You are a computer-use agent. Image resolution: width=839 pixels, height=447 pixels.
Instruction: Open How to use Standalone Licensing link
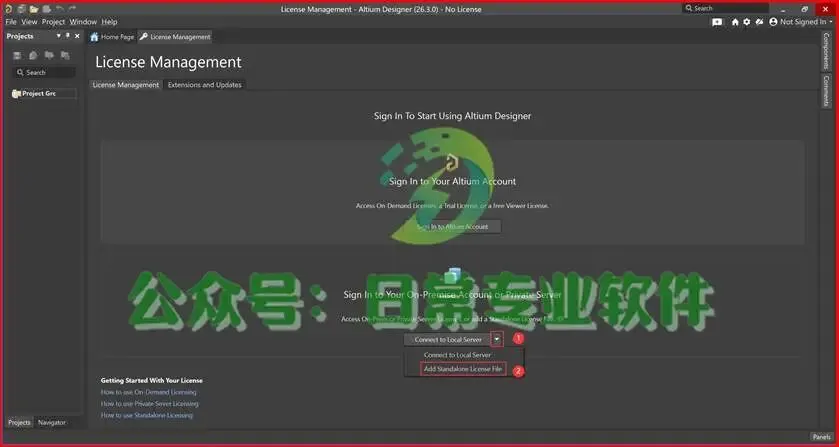pyautogui.click(x=147, y=415)
